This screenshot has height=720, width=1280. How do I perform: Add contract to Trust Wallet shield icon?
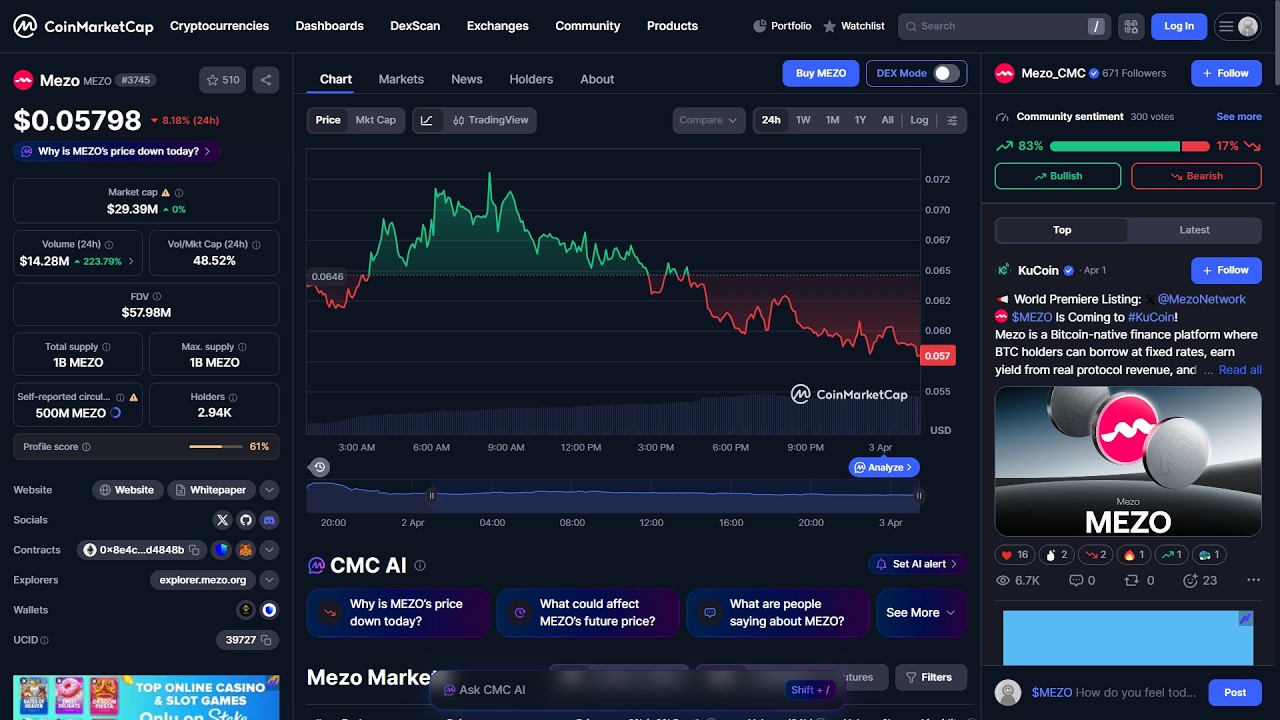click(222, 550)
